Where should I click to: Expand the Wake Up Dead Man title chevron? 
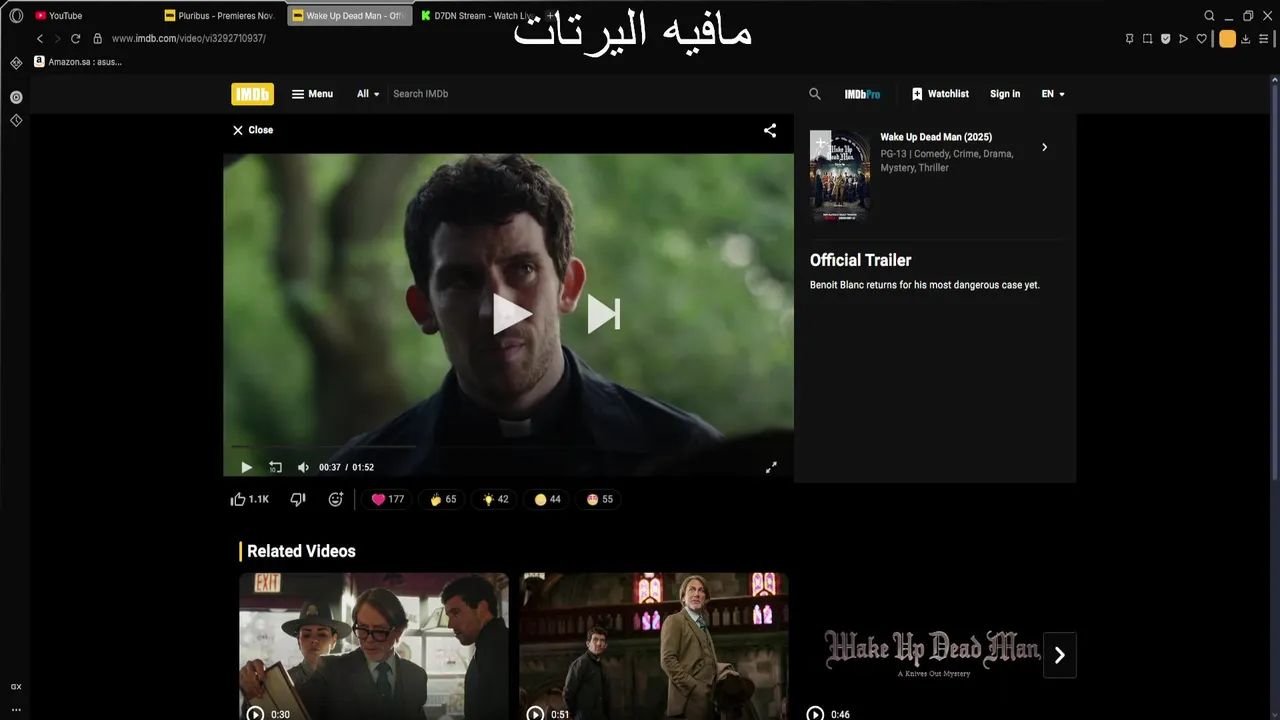(1044, 147)
